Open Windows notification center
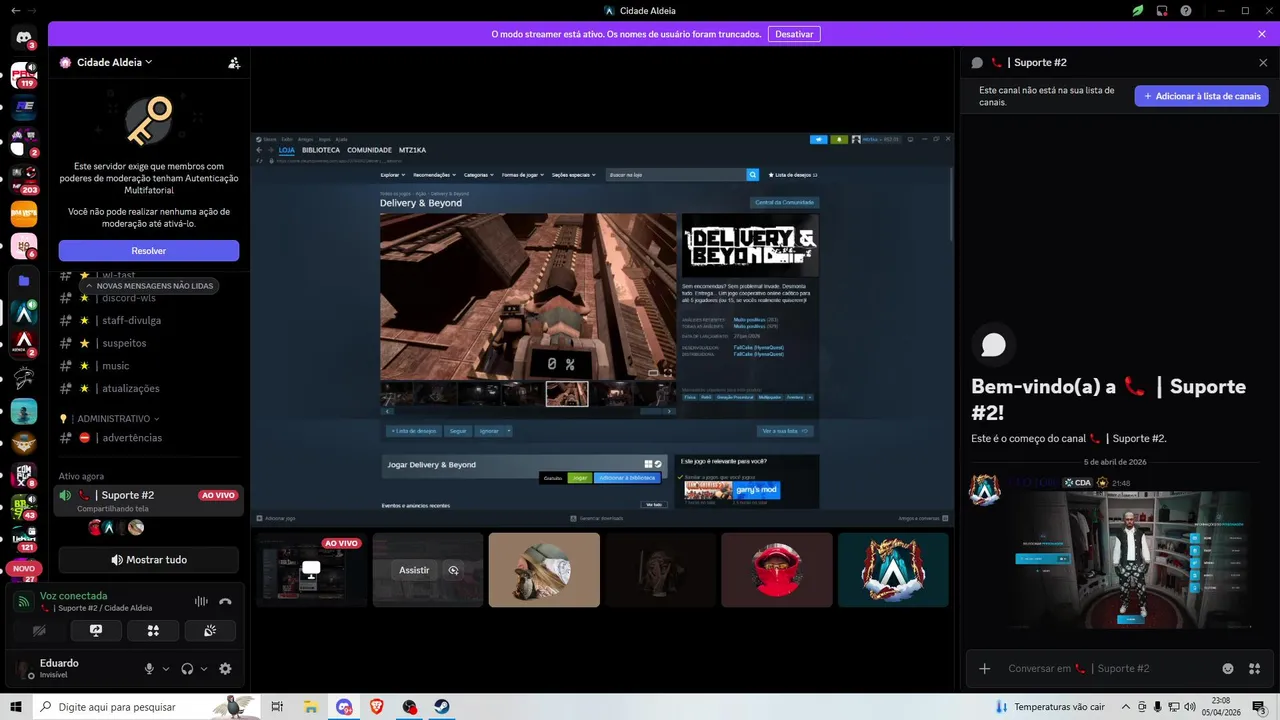1280x720 pixels. tap(1262, 707)
